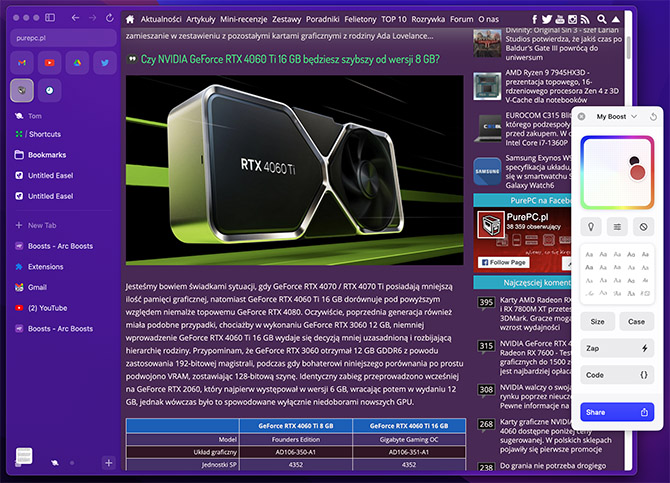Go forward with the right arrow
Image resolution: width=670 pixels, height=483 pixels.
click(x=92, y=18)
